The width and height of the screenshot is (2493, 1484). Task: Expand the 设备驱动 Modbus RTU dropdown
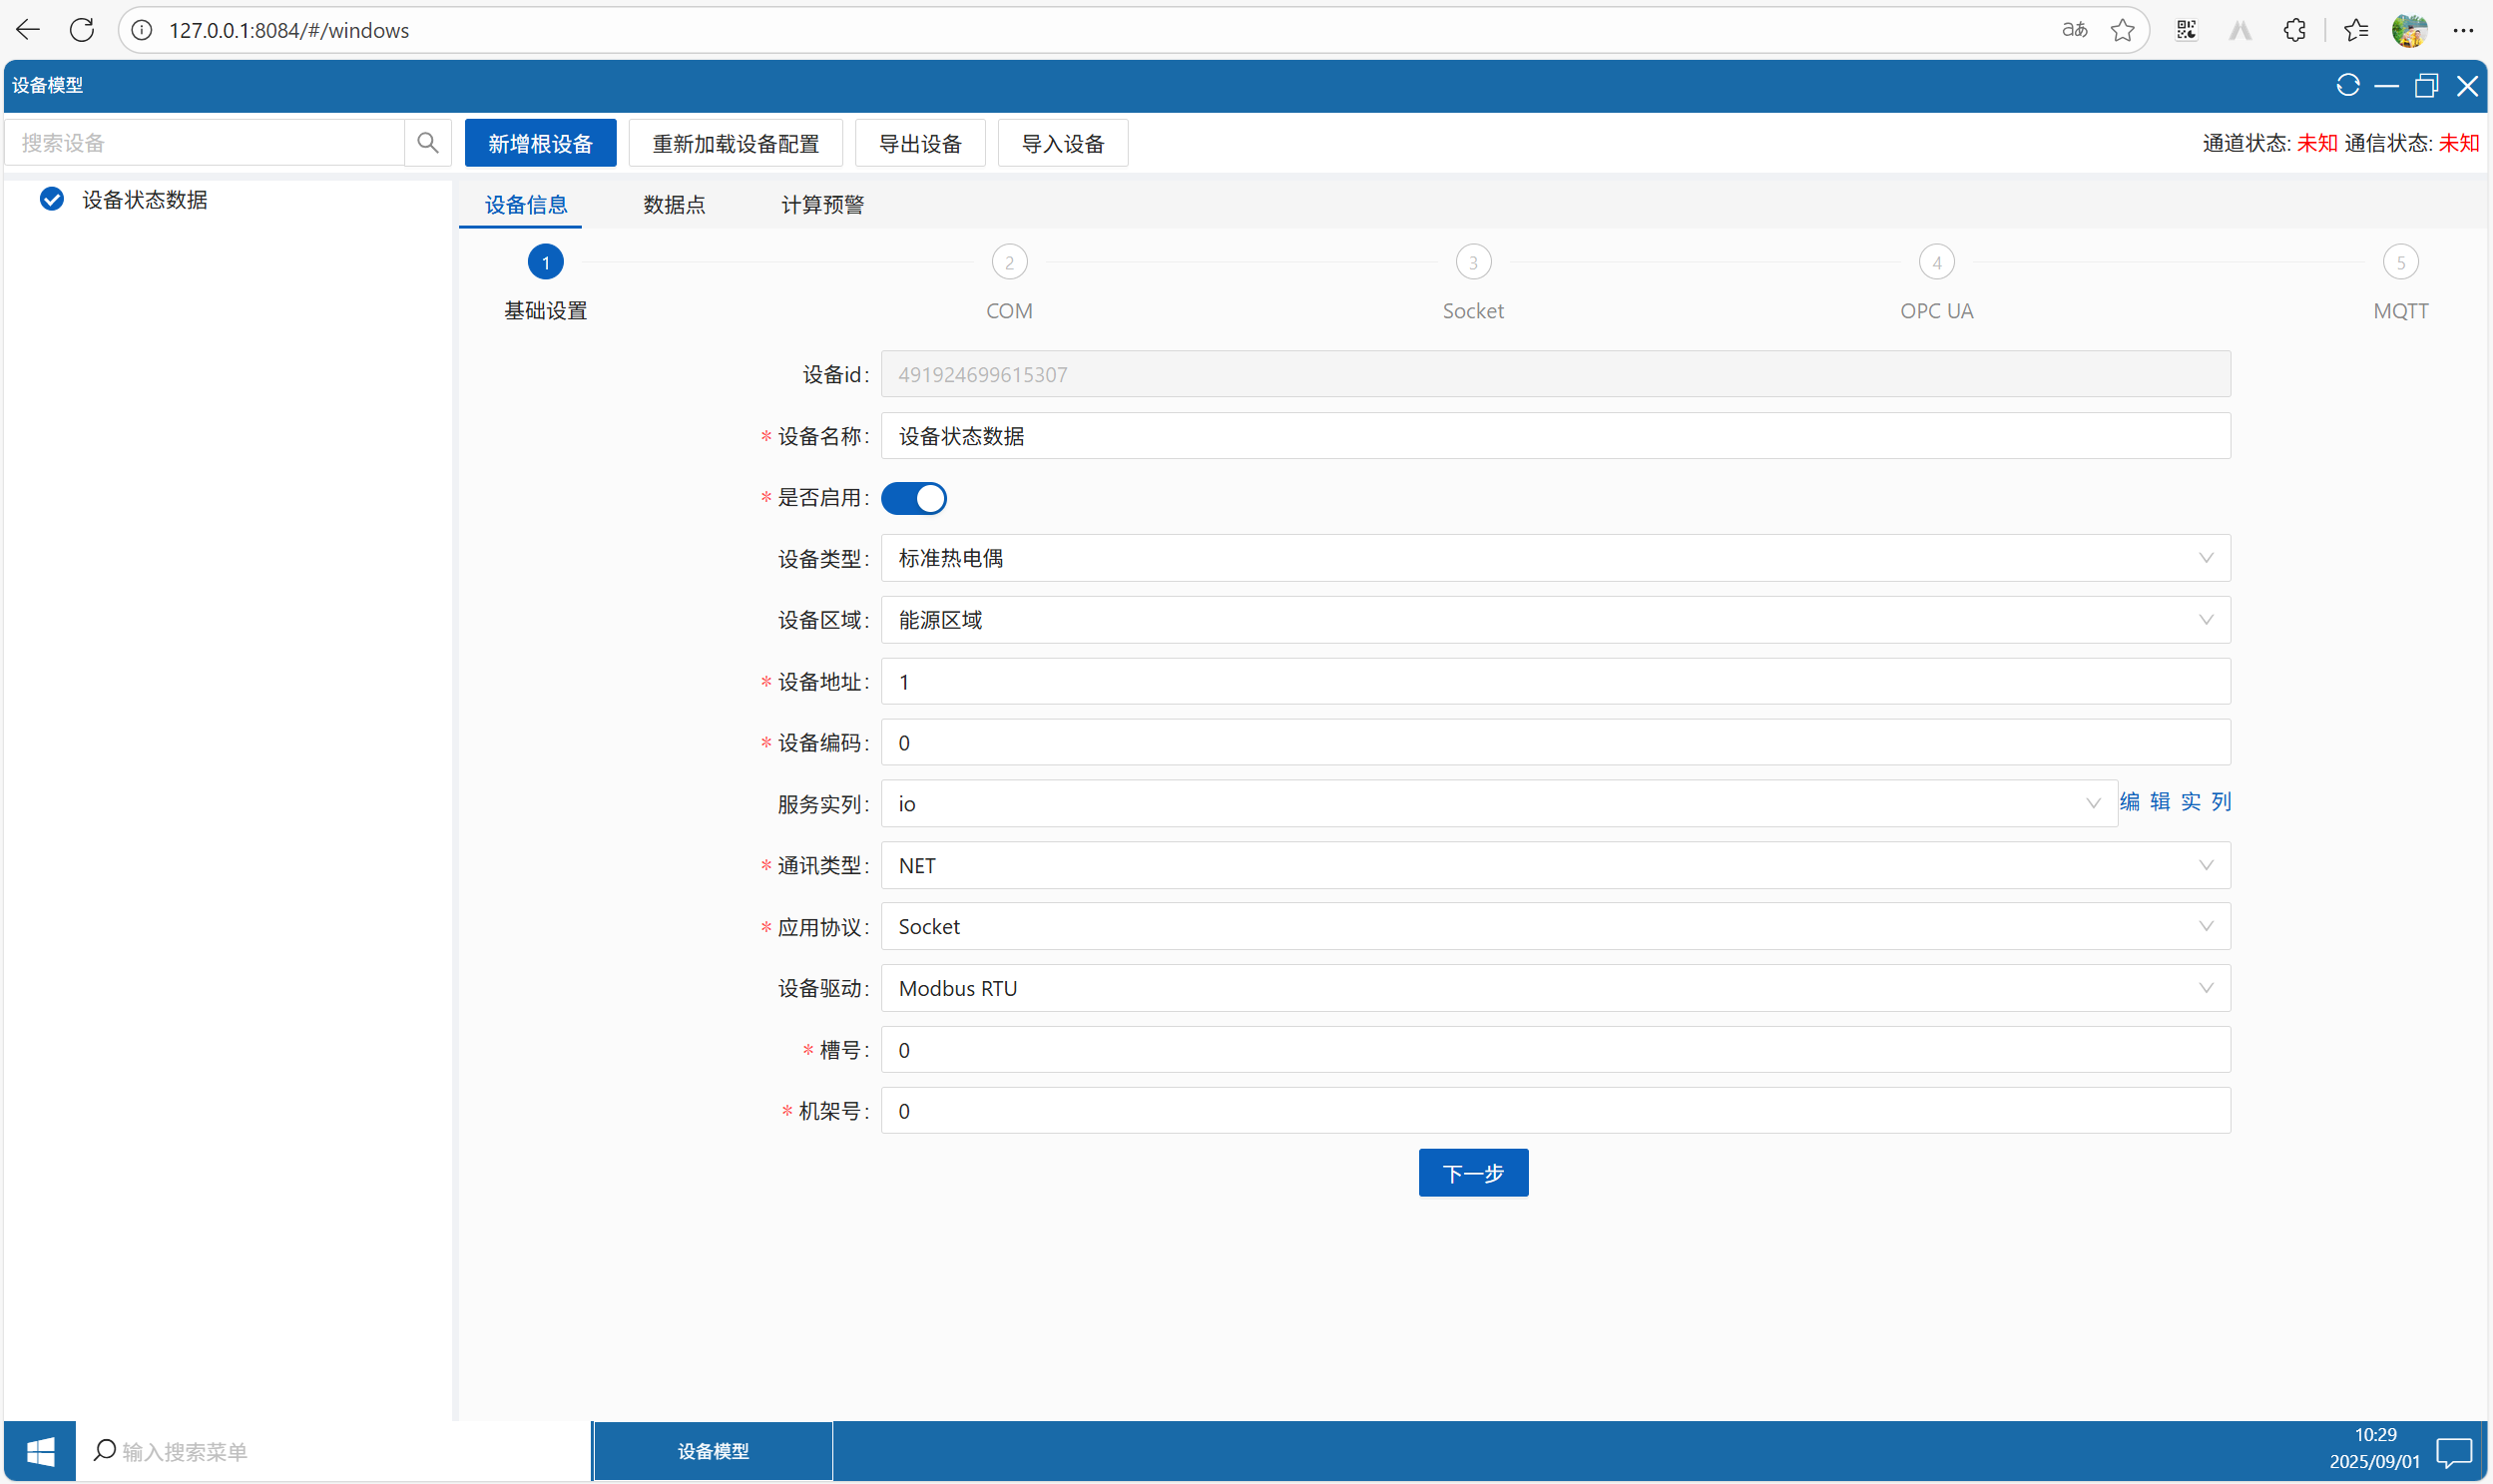pos(1554,988)
